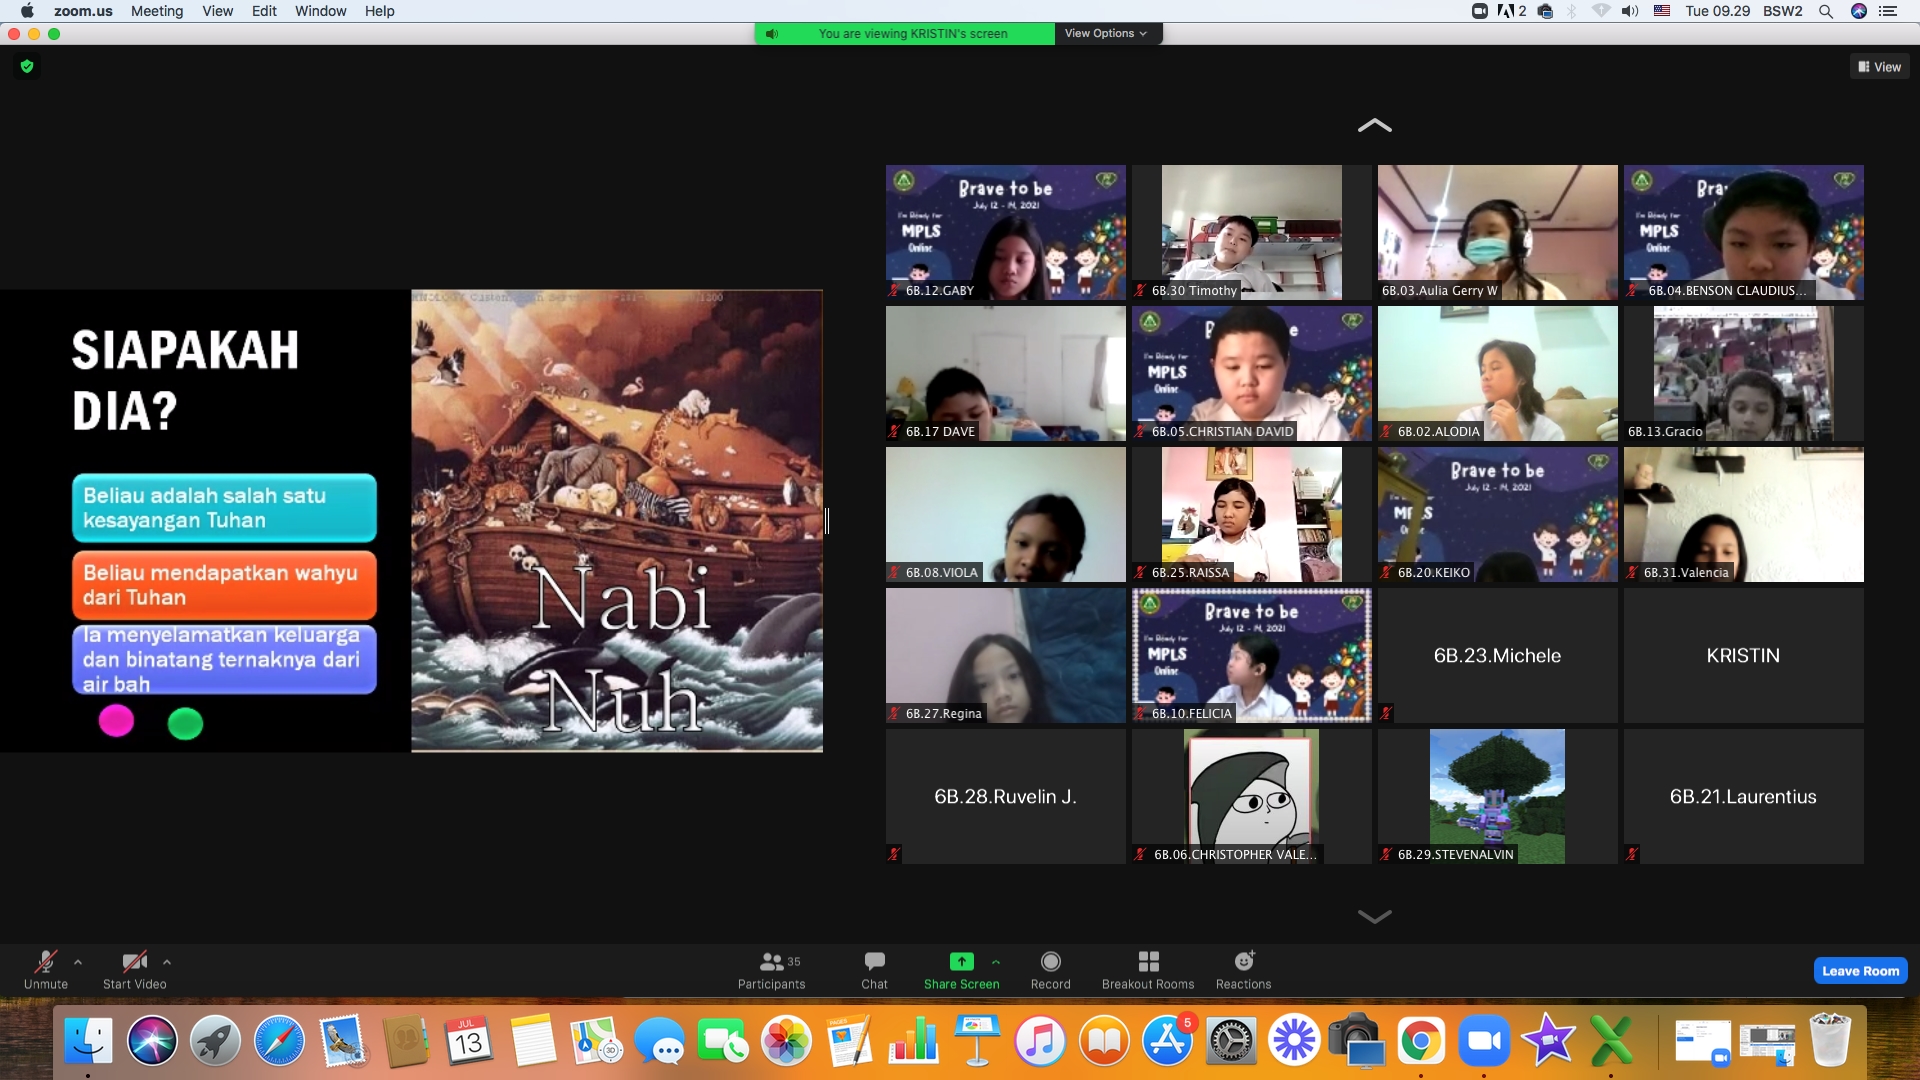Open the Chat panel
The image size is (1920, 1080).
click(x=874, y=970)
